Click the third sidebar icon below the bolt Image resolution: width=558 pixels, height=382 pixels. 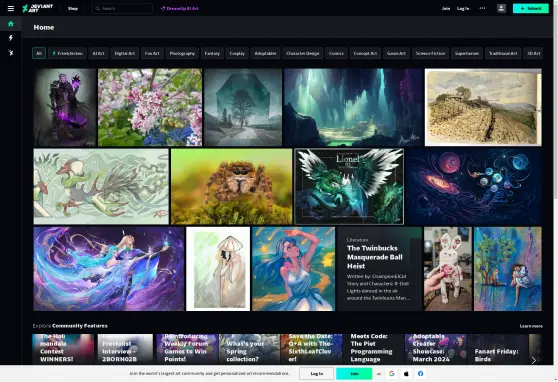click(x=11, y=53)
